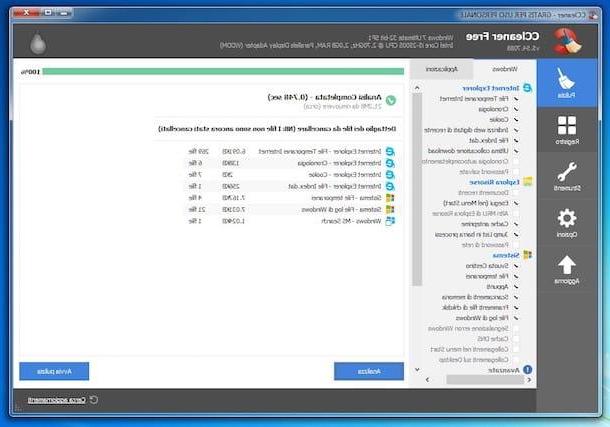
Task: Click the Piriform pear icon in header
Action: click(38, 42)
